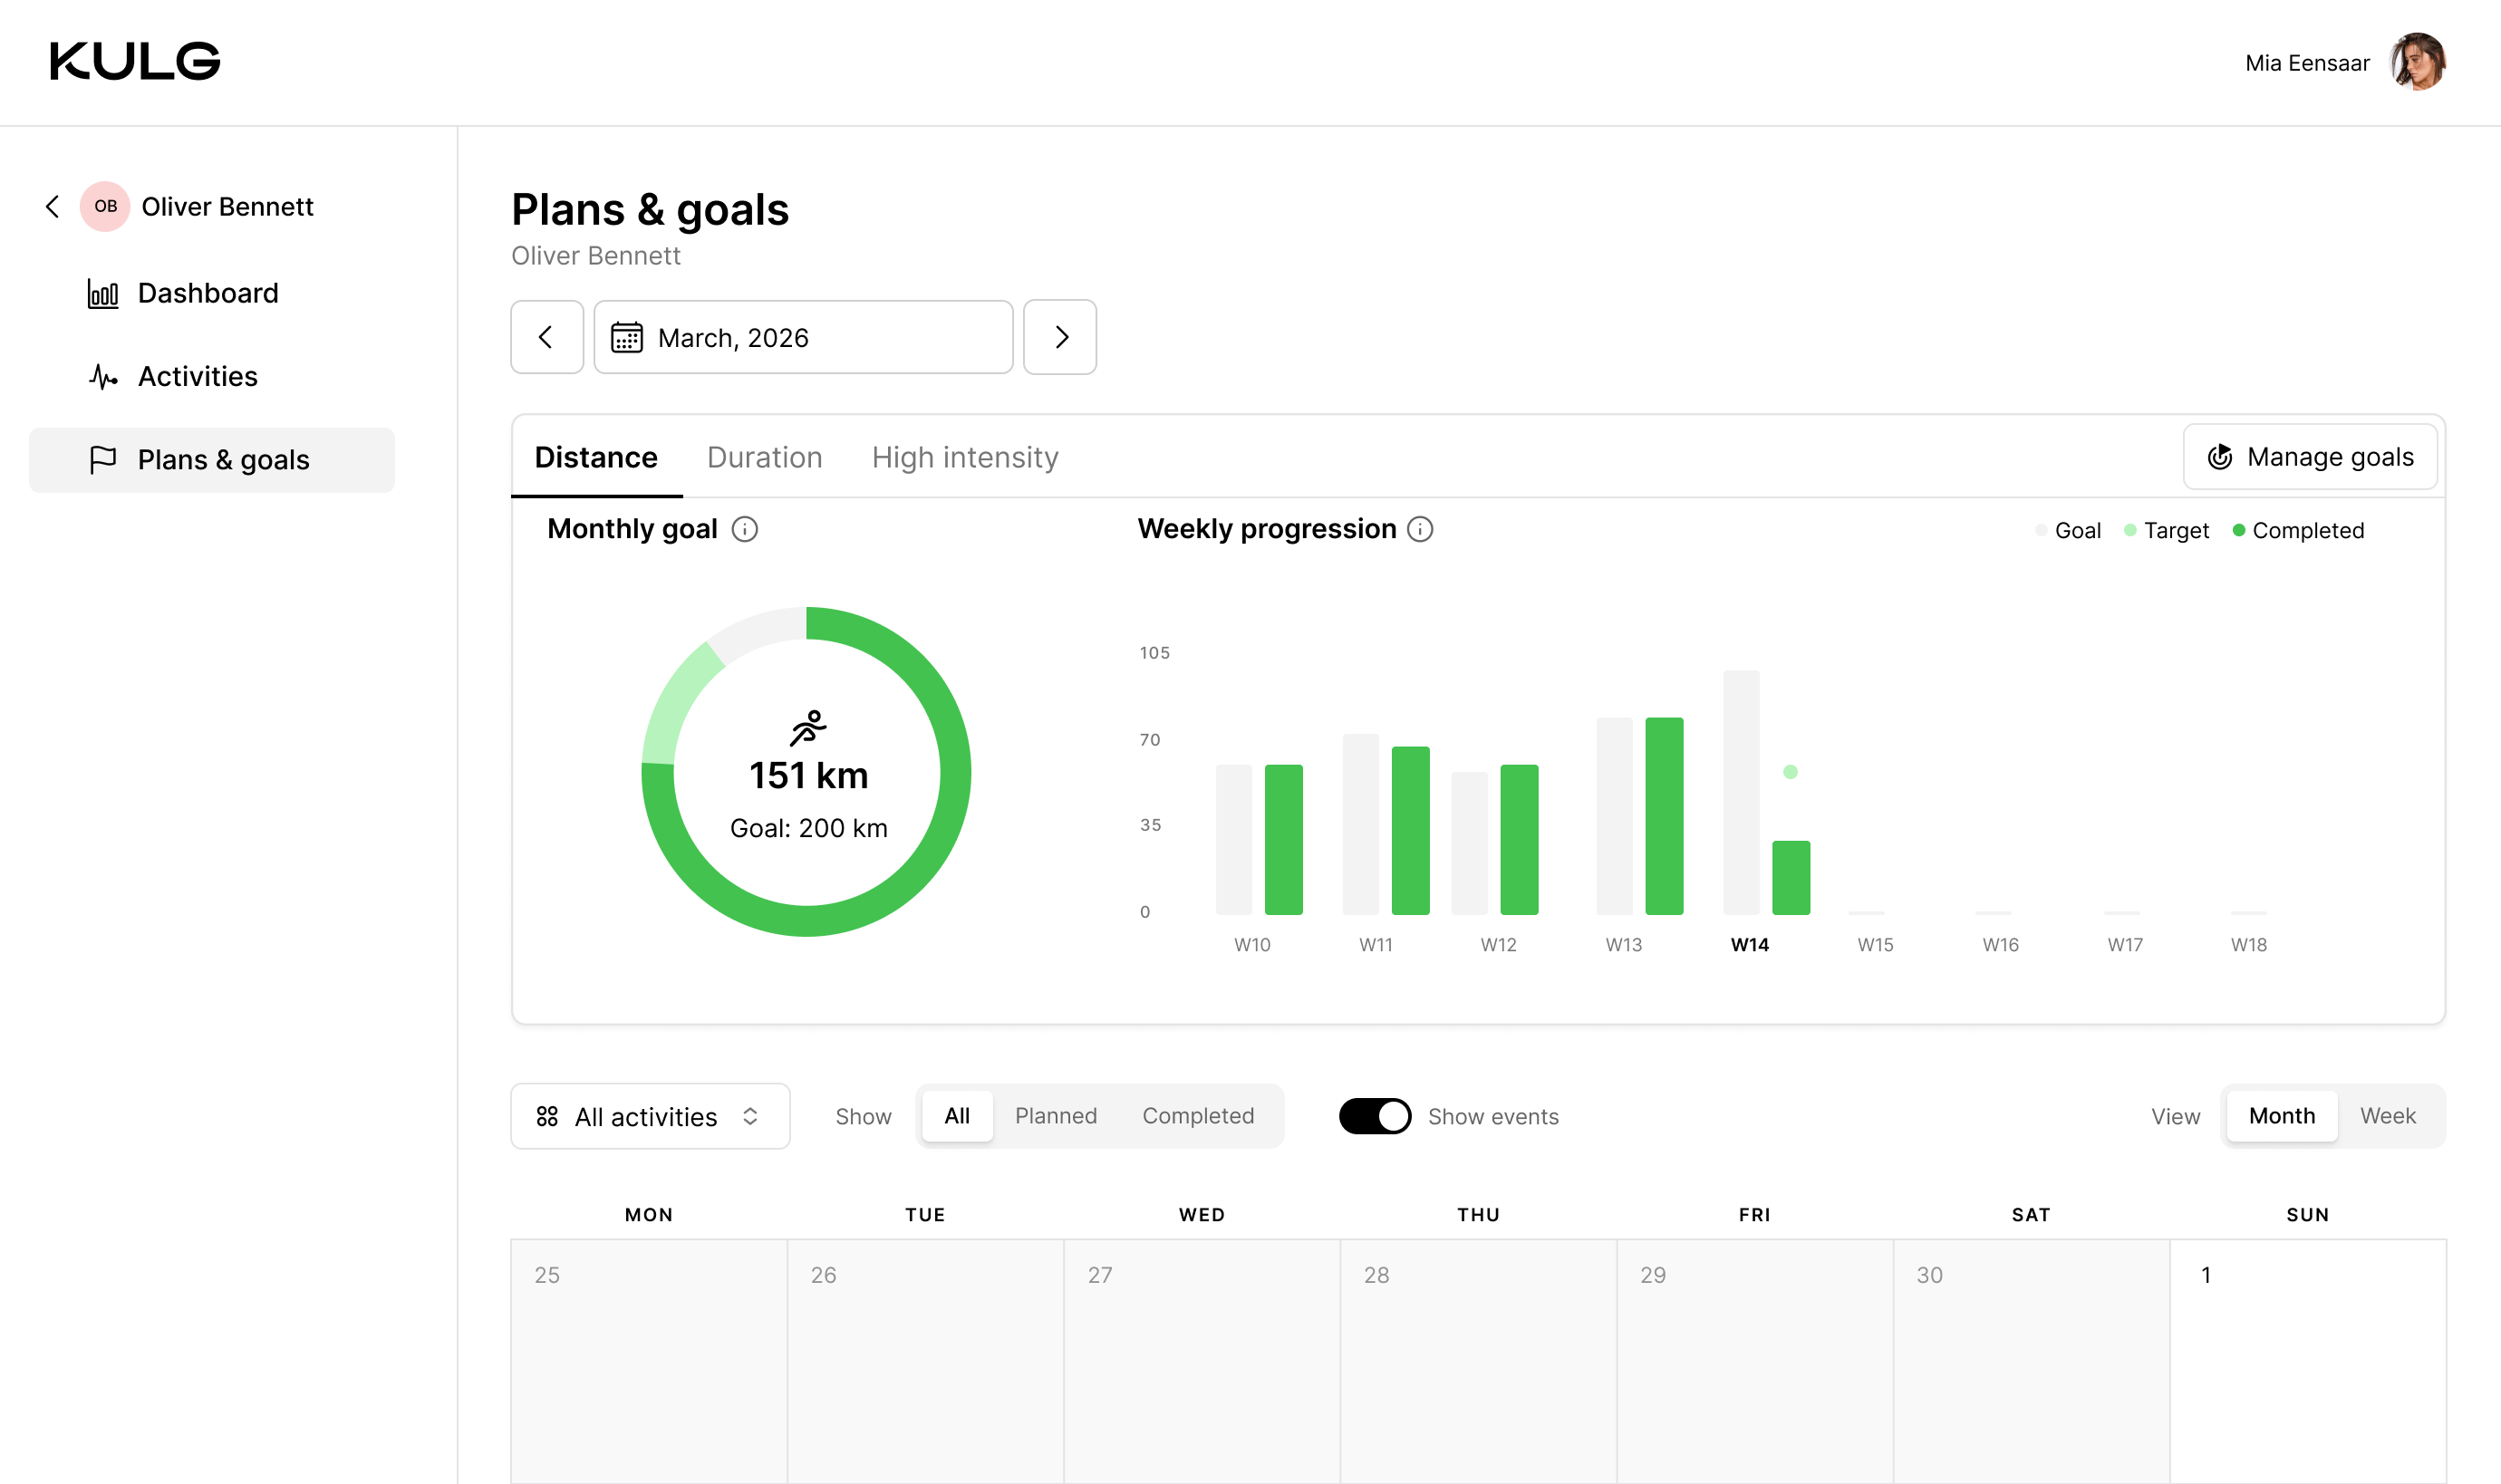
Task: Click the Manage goals button
Action: (x=2309, y=457)
